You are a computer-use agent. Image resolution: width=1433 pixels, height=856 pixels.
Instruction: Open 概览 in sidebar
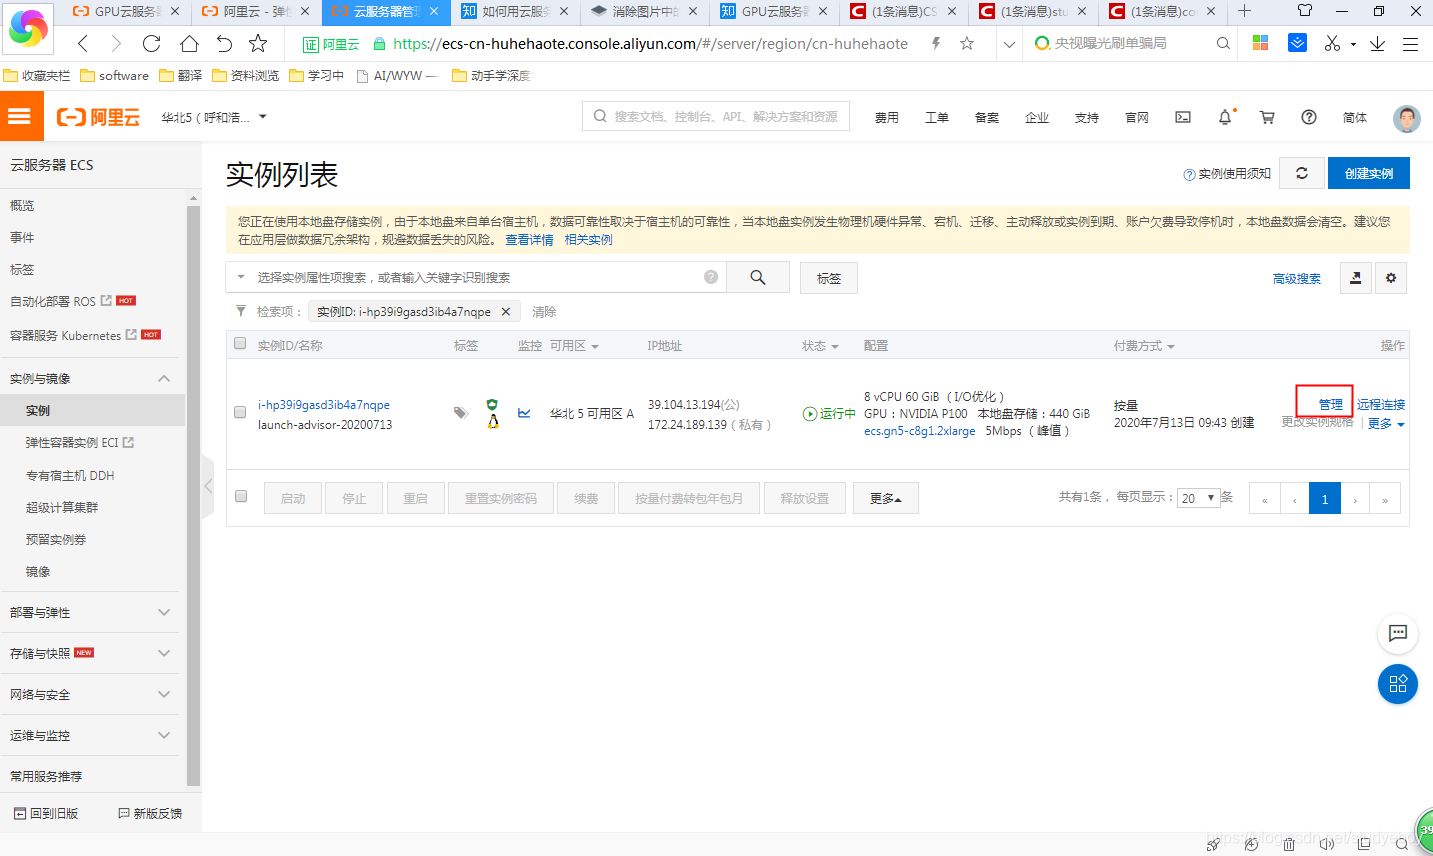[x=22, y=205]
